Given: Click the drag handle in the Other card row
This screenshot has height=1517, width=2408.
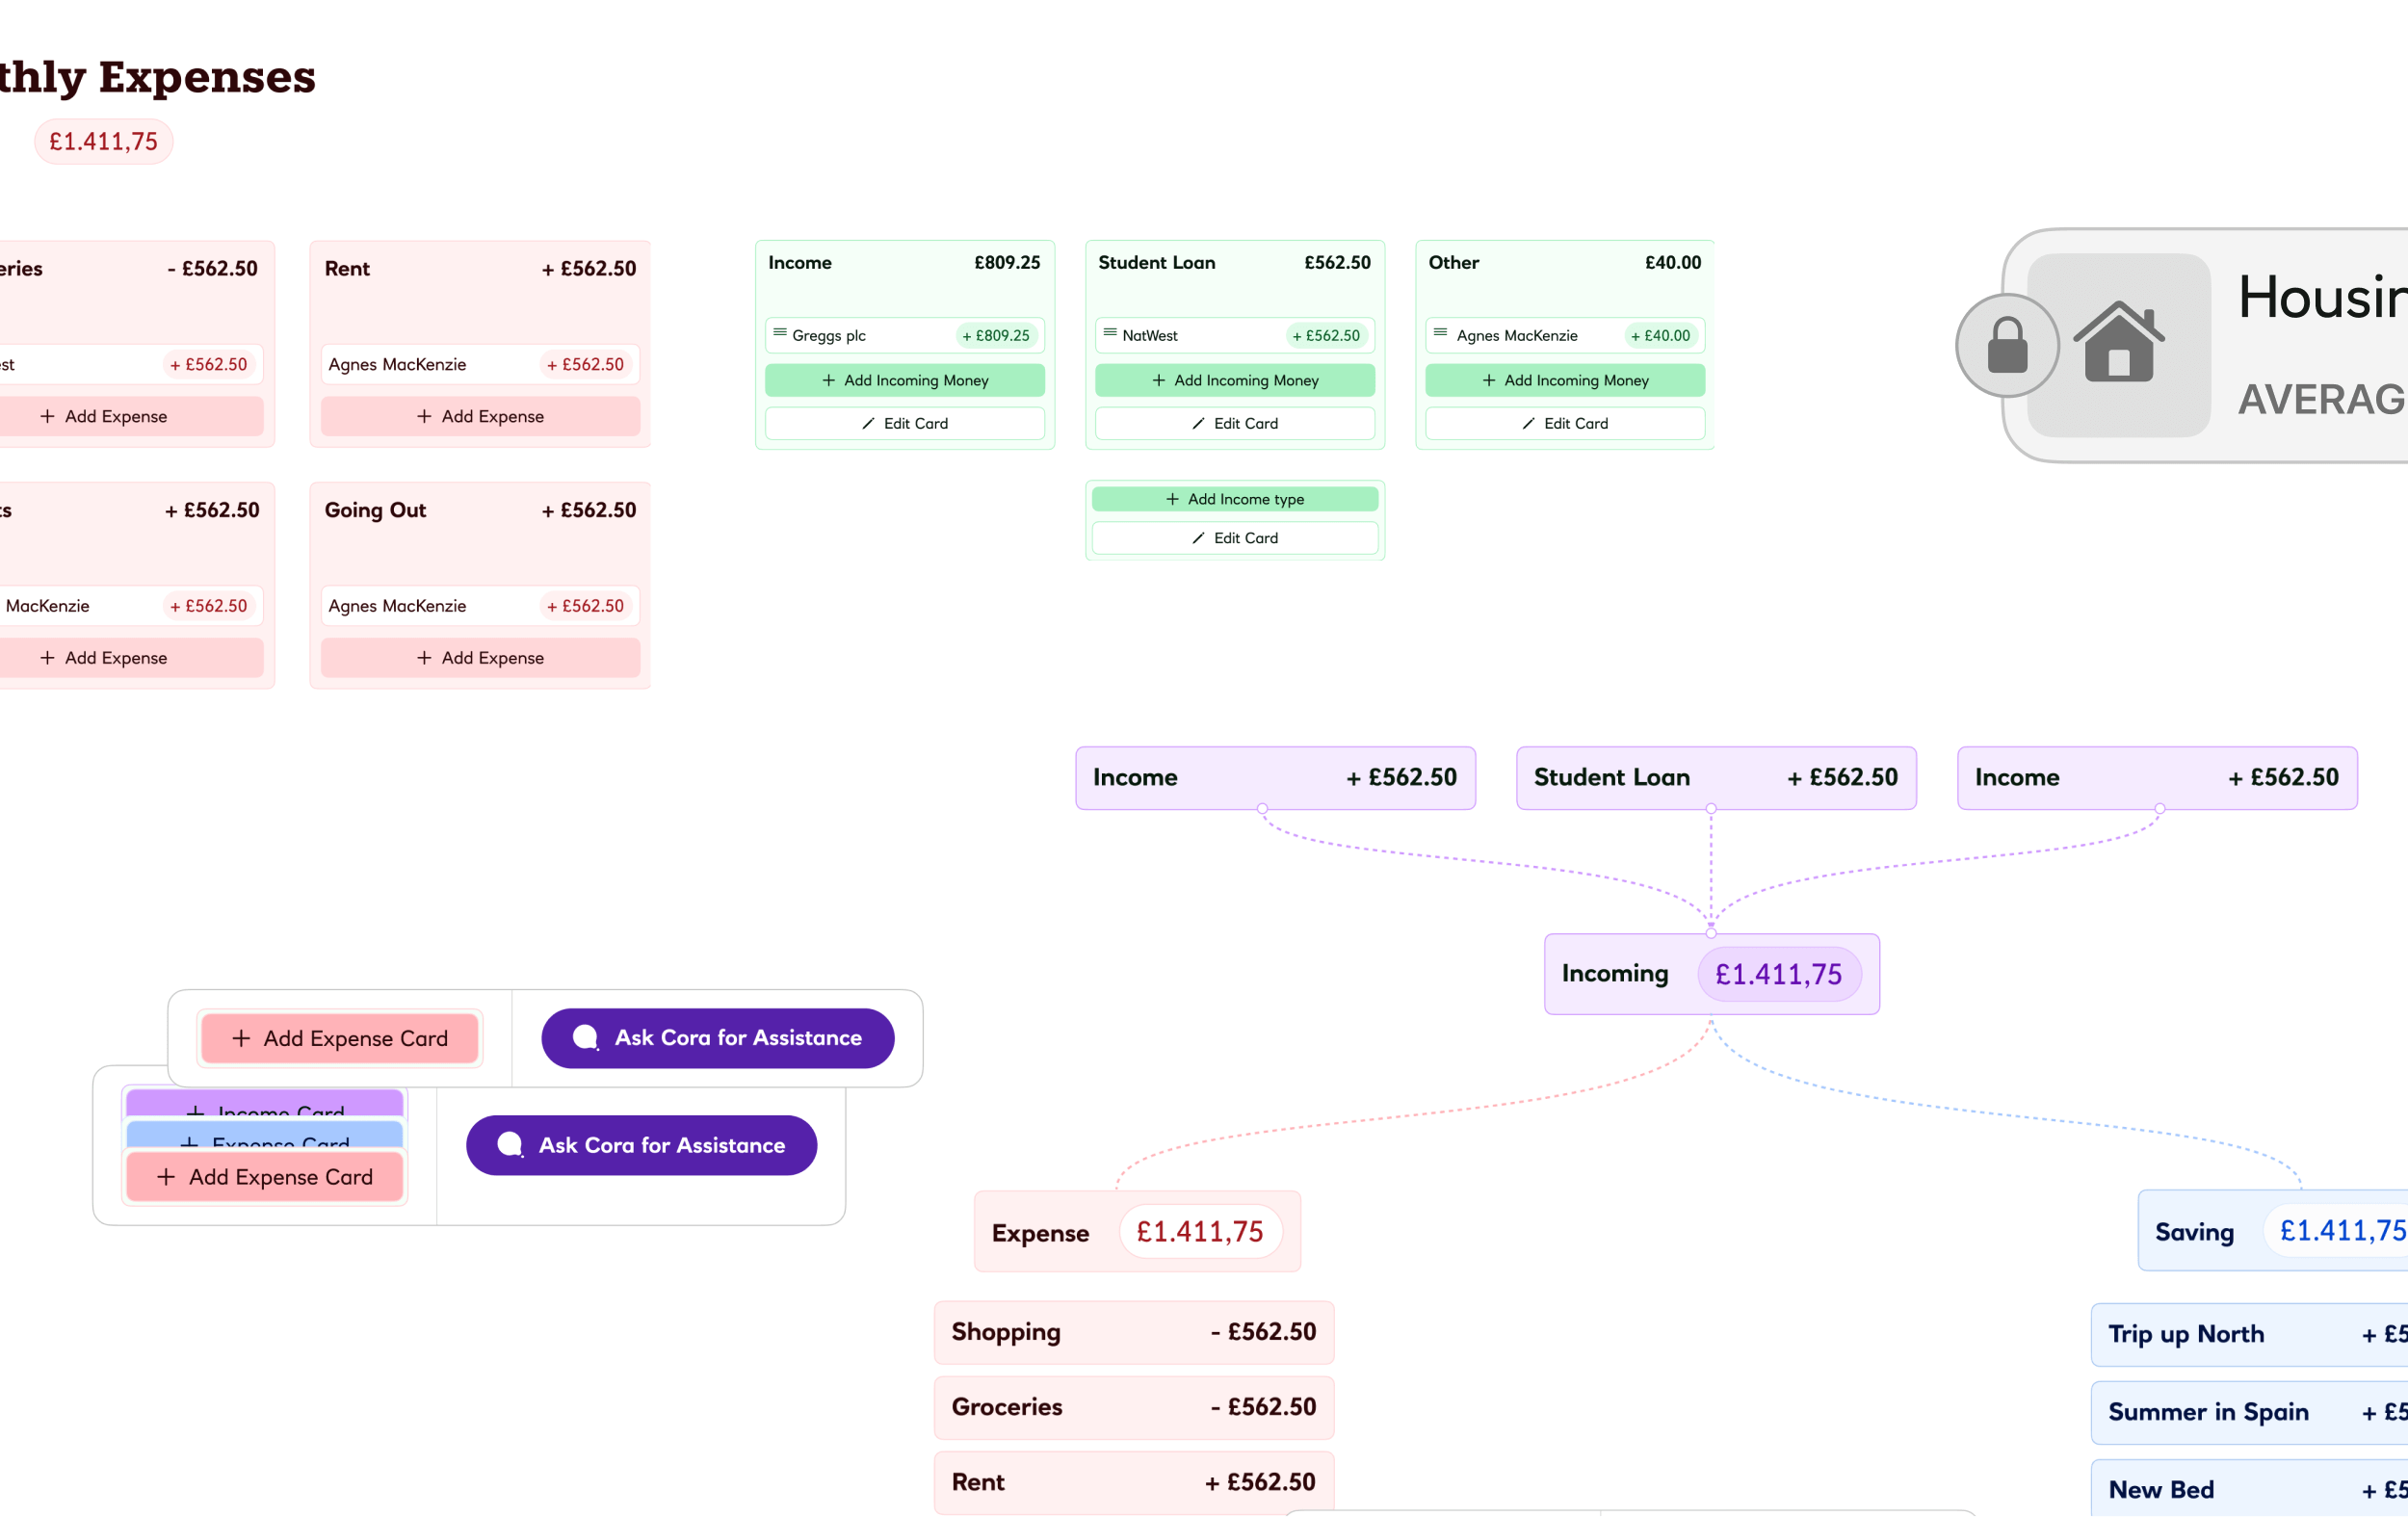Looking at the screenshot, I should click(x=1439, y=333).
